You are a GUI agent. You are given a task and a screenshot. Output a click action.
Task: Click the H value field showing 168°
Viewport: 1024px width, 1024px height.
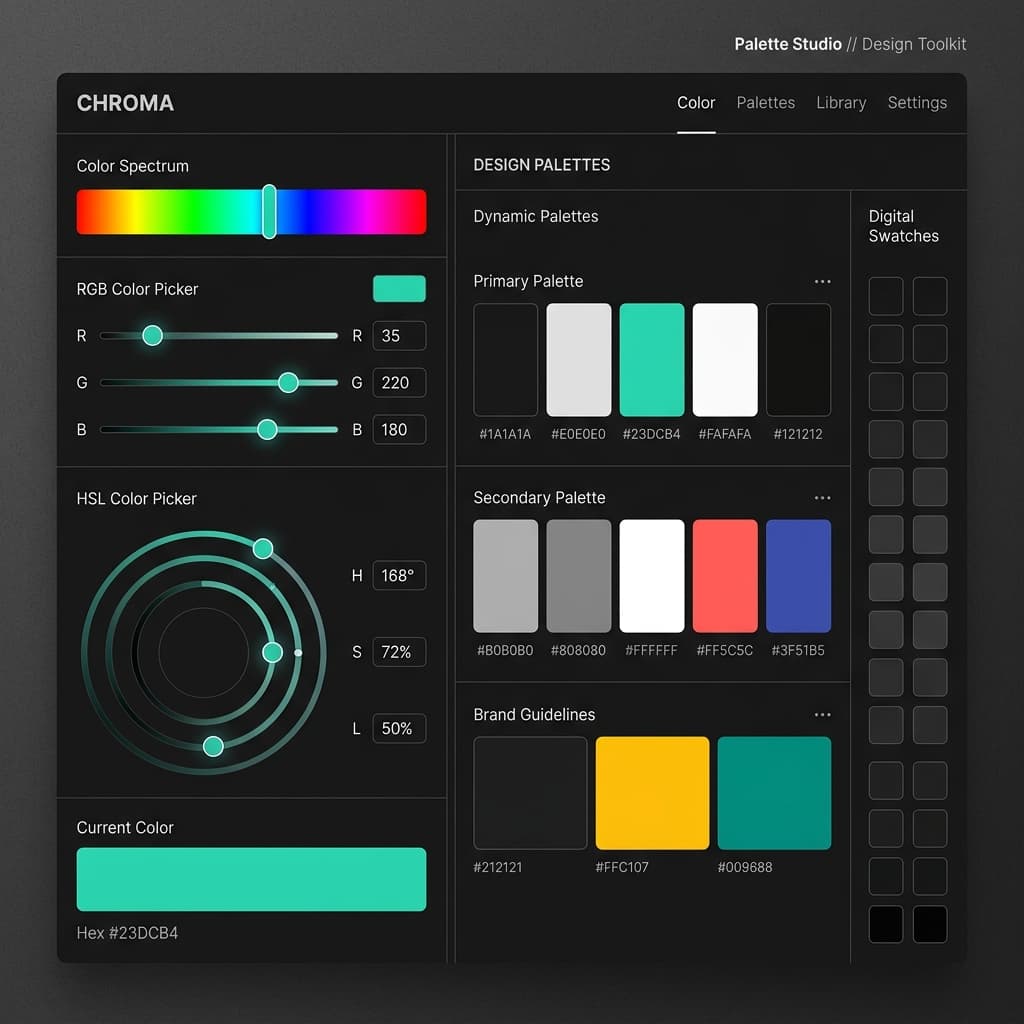click(x=399, y=575)
